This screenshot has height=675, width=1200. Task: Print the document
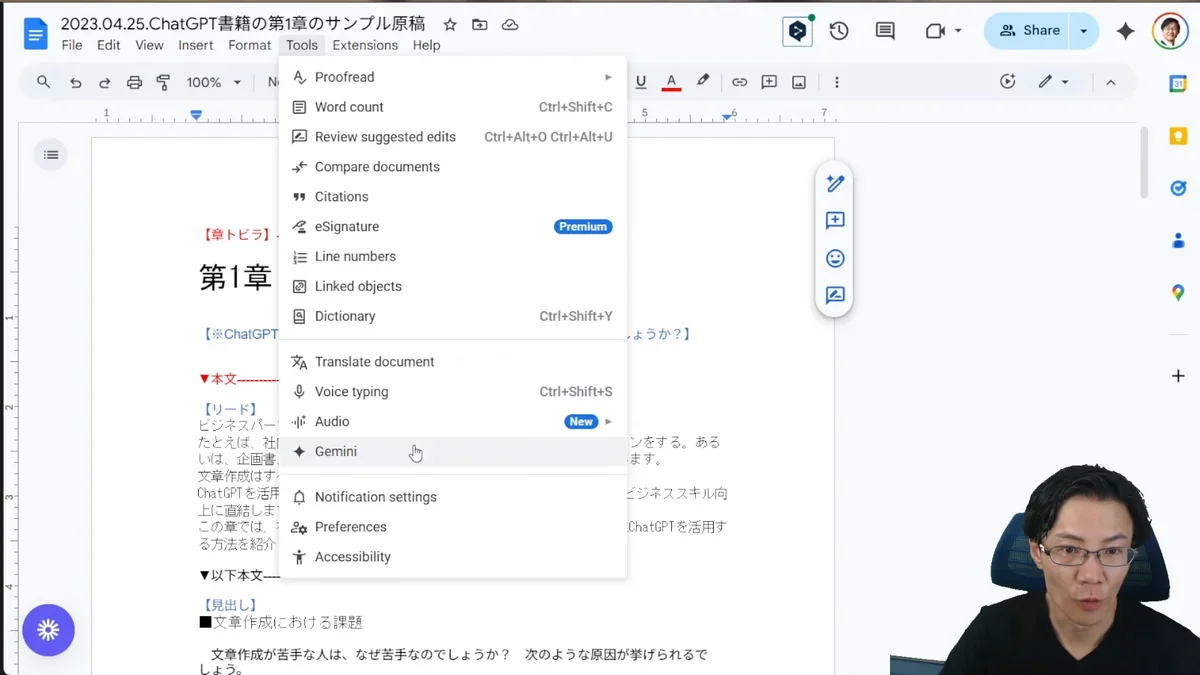134,82
